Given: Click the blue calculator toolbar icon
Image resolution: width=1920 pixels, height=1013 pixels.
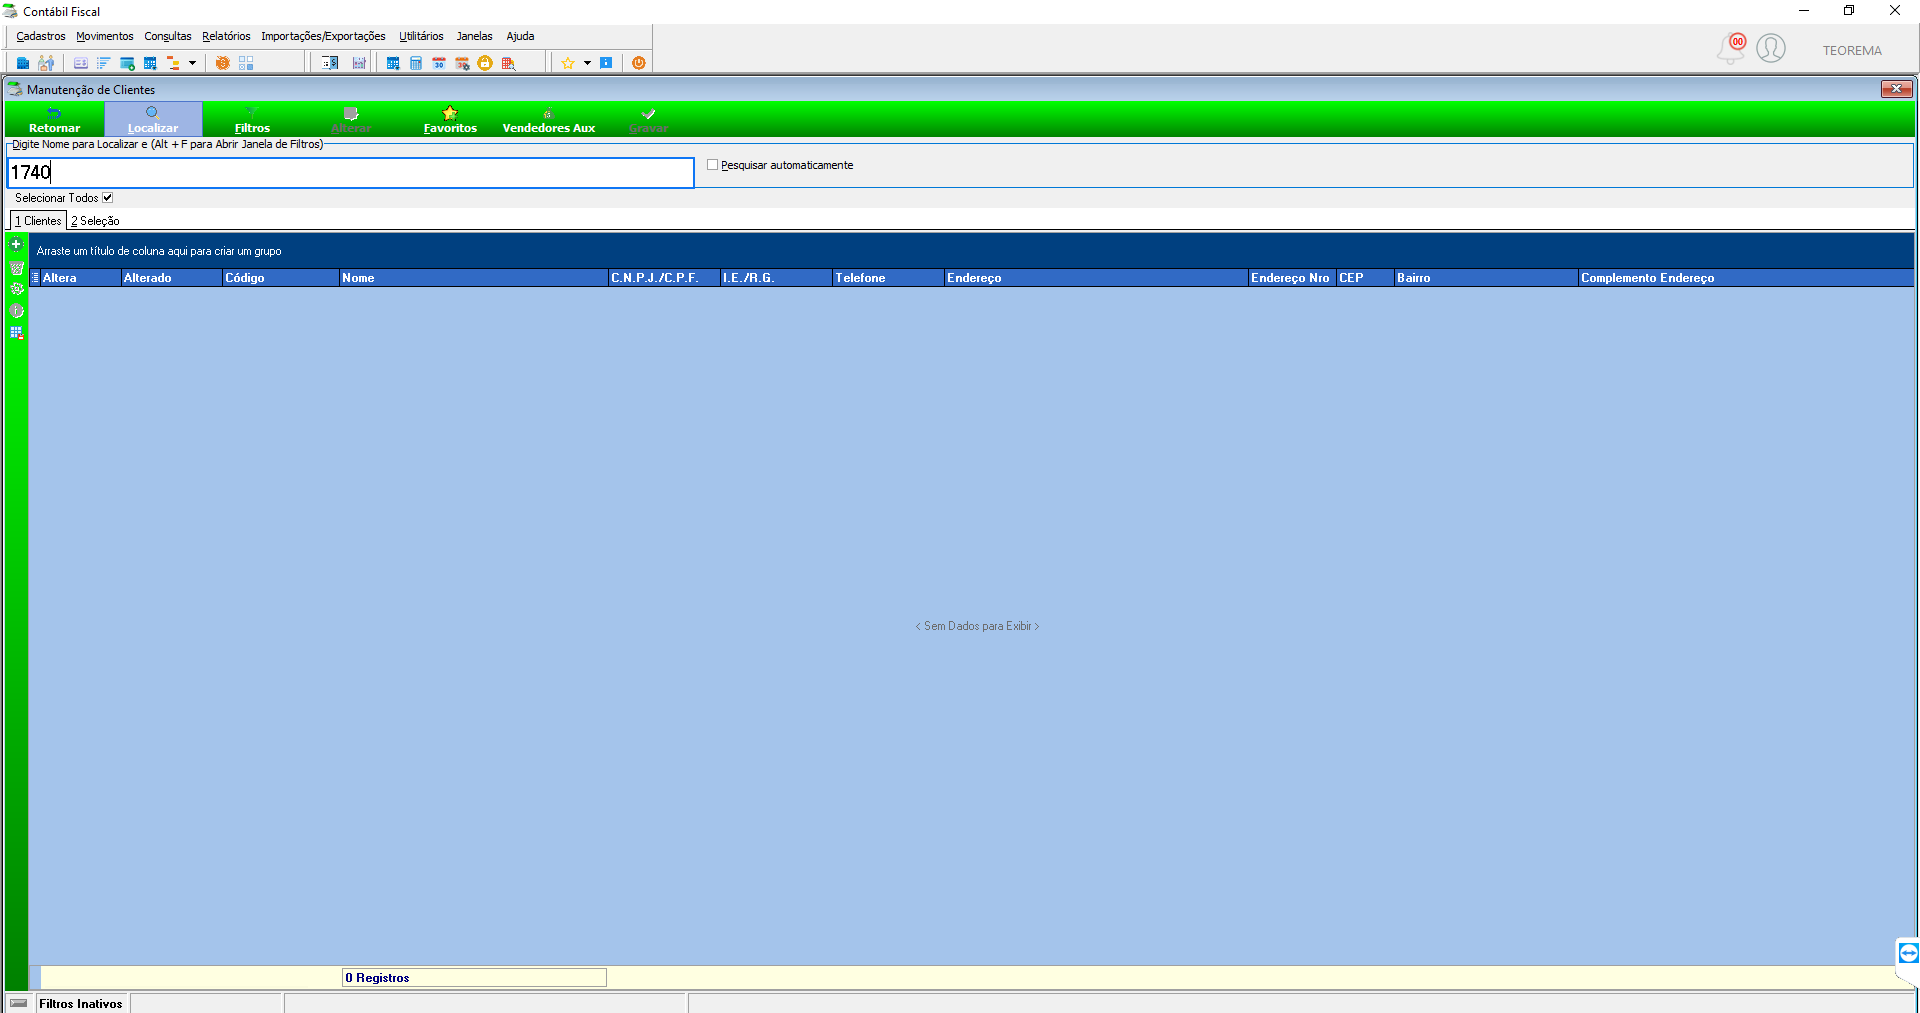Looking at the screenshot, I should pos(416,63).
